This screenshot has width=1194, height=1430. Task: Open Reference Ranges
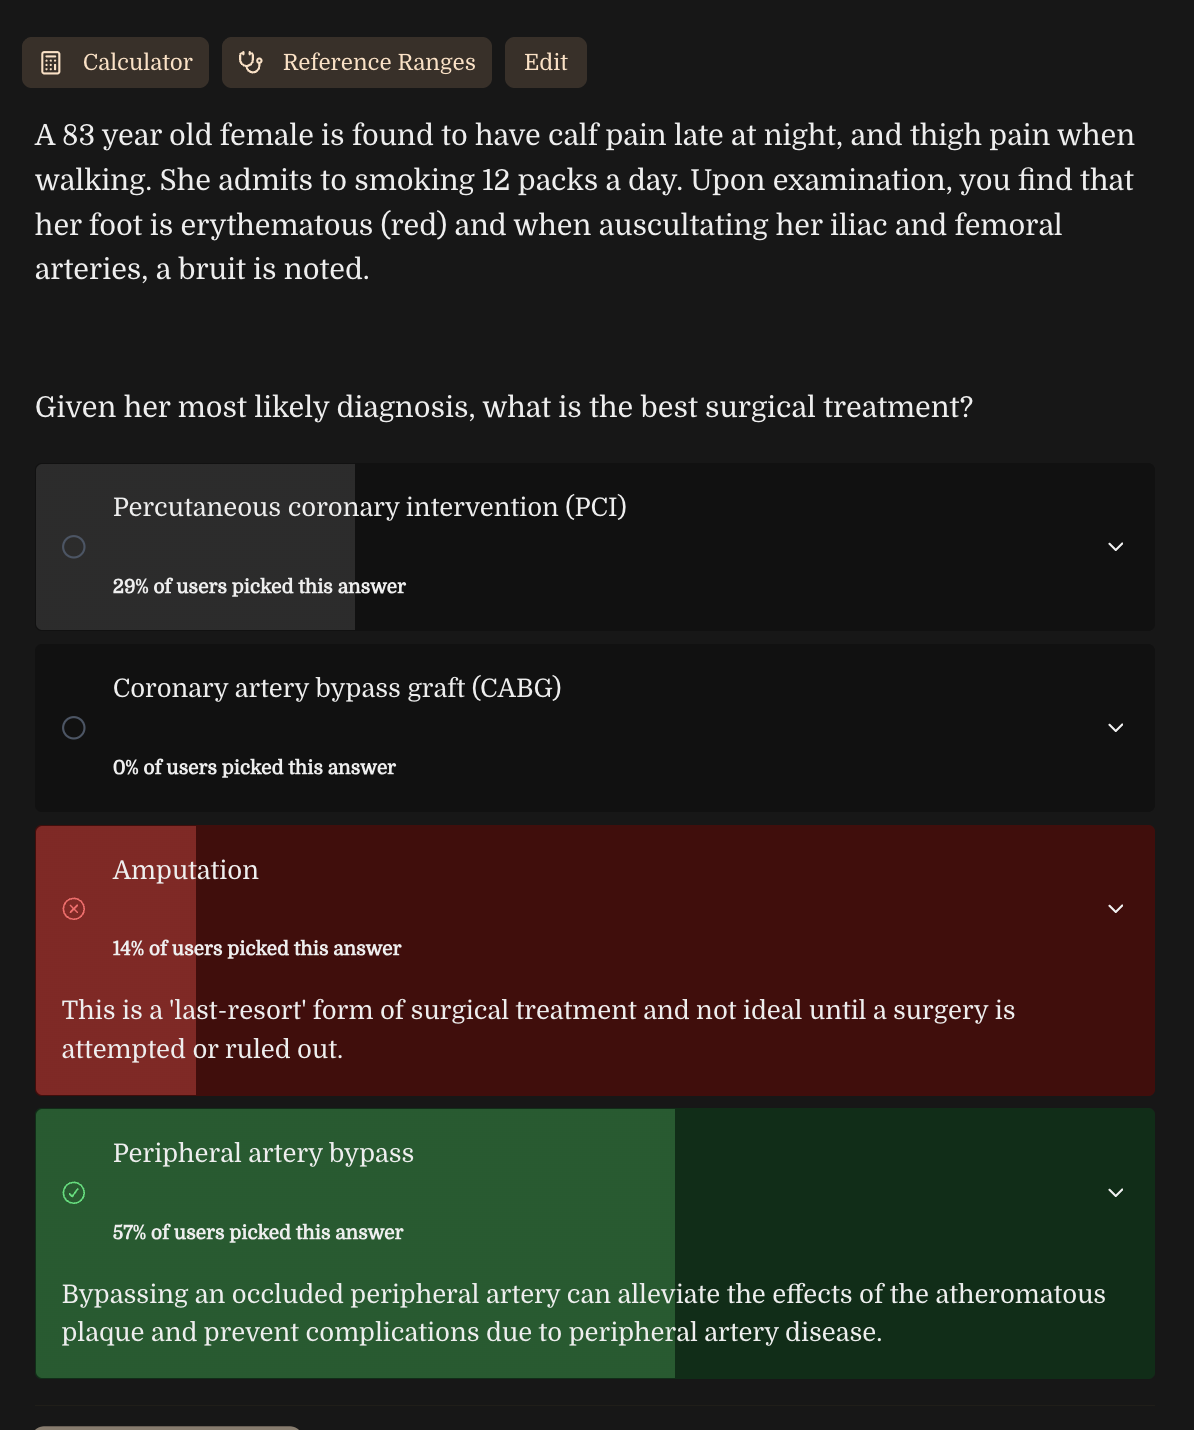pos(357,63)
